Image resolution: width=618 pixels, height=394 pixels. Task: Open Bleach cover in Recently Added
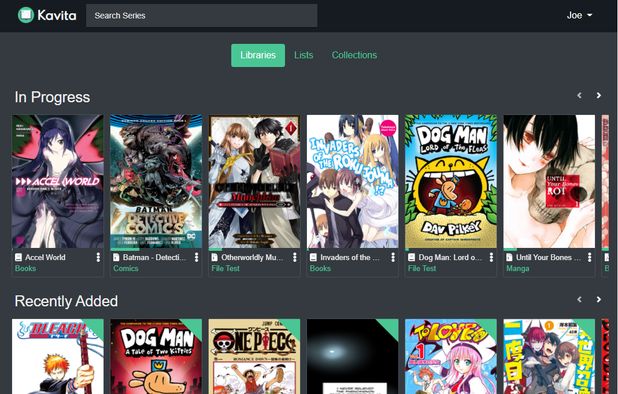[x=58, y=357]
